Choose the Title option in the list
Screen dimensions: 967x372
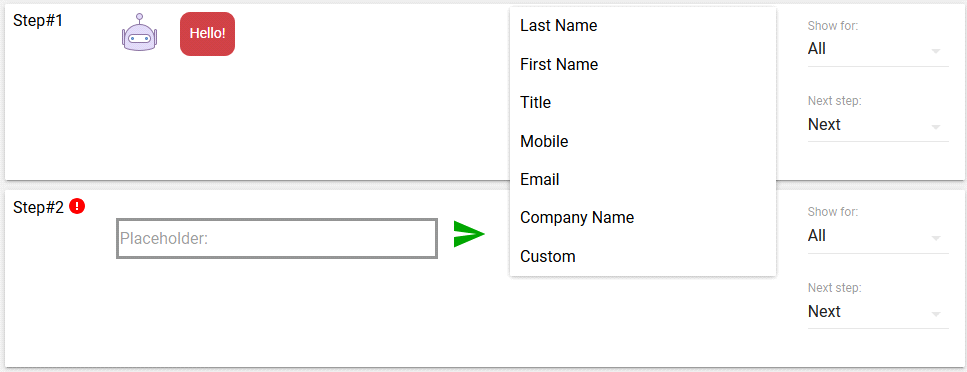643,102
